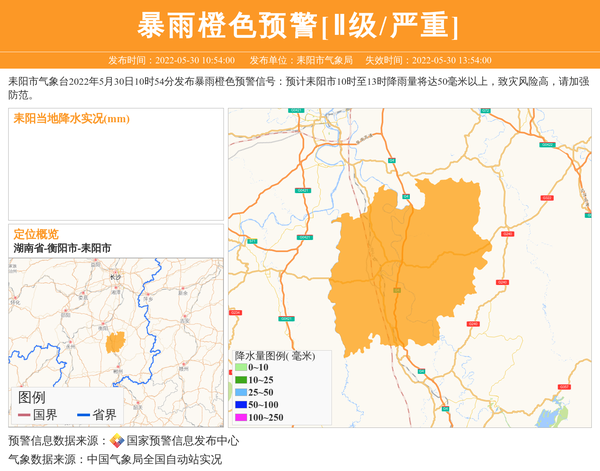Click 发布时间：2022-05-30 10:54:00 text
This screenshot has height=471, width=600.
(x=171, y=60)
